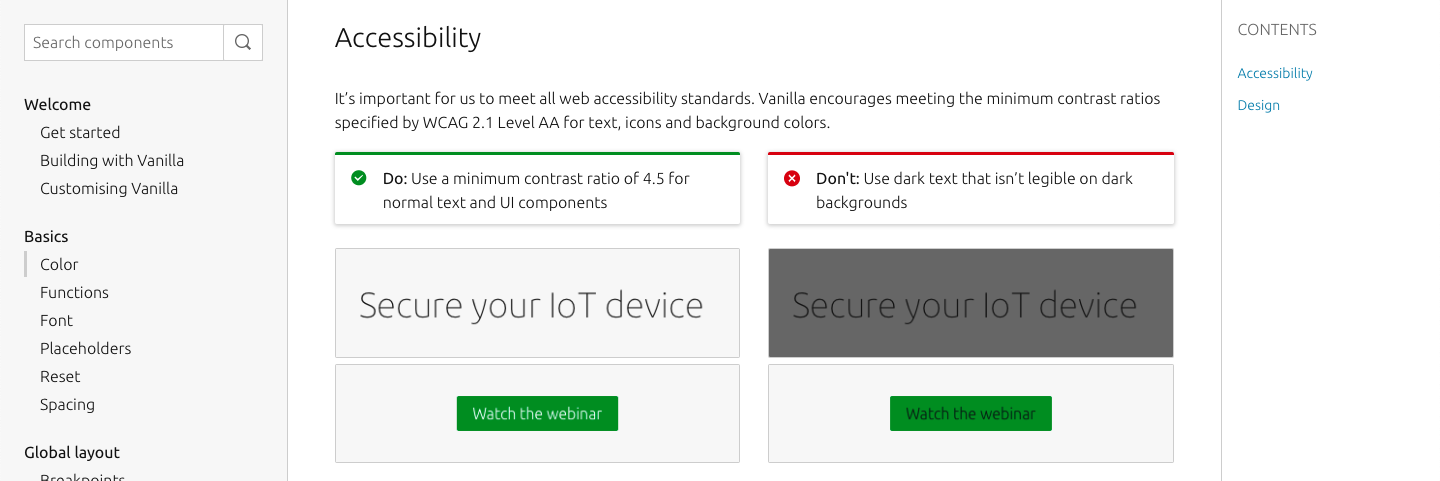The image size is (1440, 481).
Task: Click the red cross Don't icon
Action: (792, 178)
